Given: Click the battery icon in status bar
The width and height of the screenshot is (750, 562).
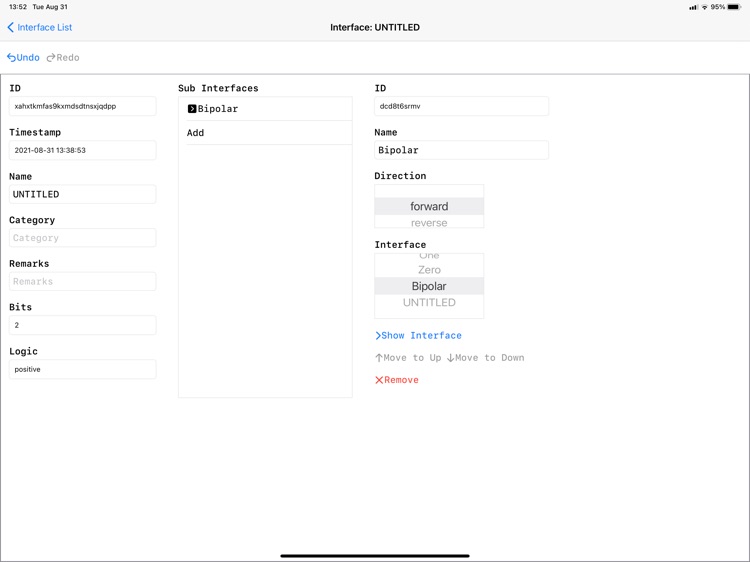Looking at the screenshot, I should (x=734, y=7).
